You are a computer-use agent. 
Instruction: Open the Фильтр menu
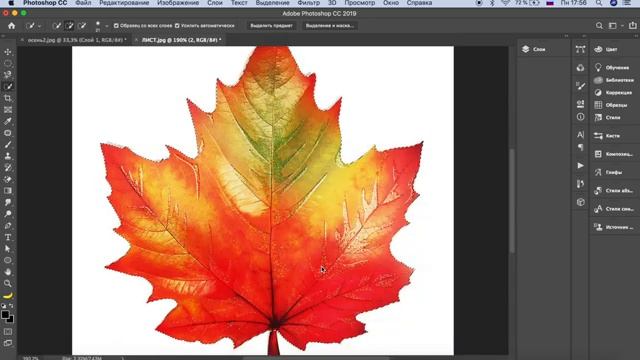click(309, 3)
